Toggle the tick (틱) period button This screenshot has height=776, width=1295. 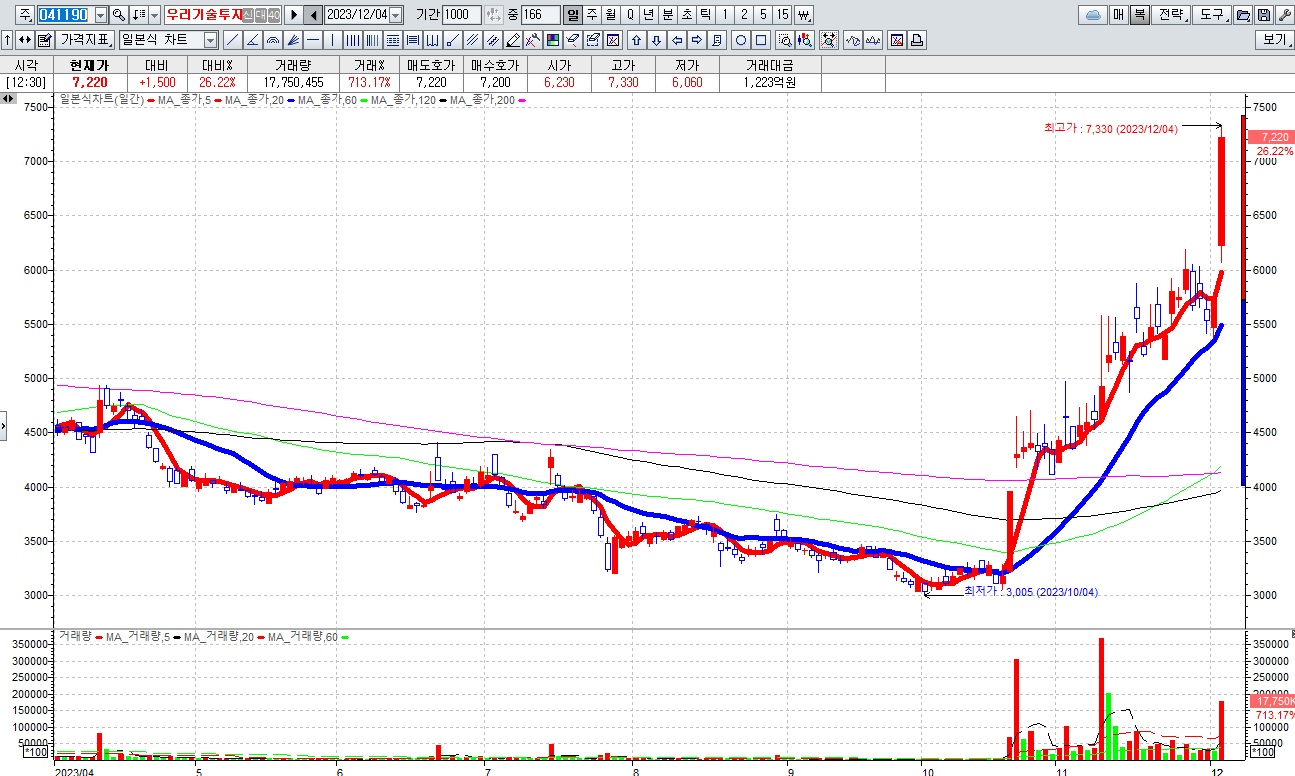(x=705, y=15)
